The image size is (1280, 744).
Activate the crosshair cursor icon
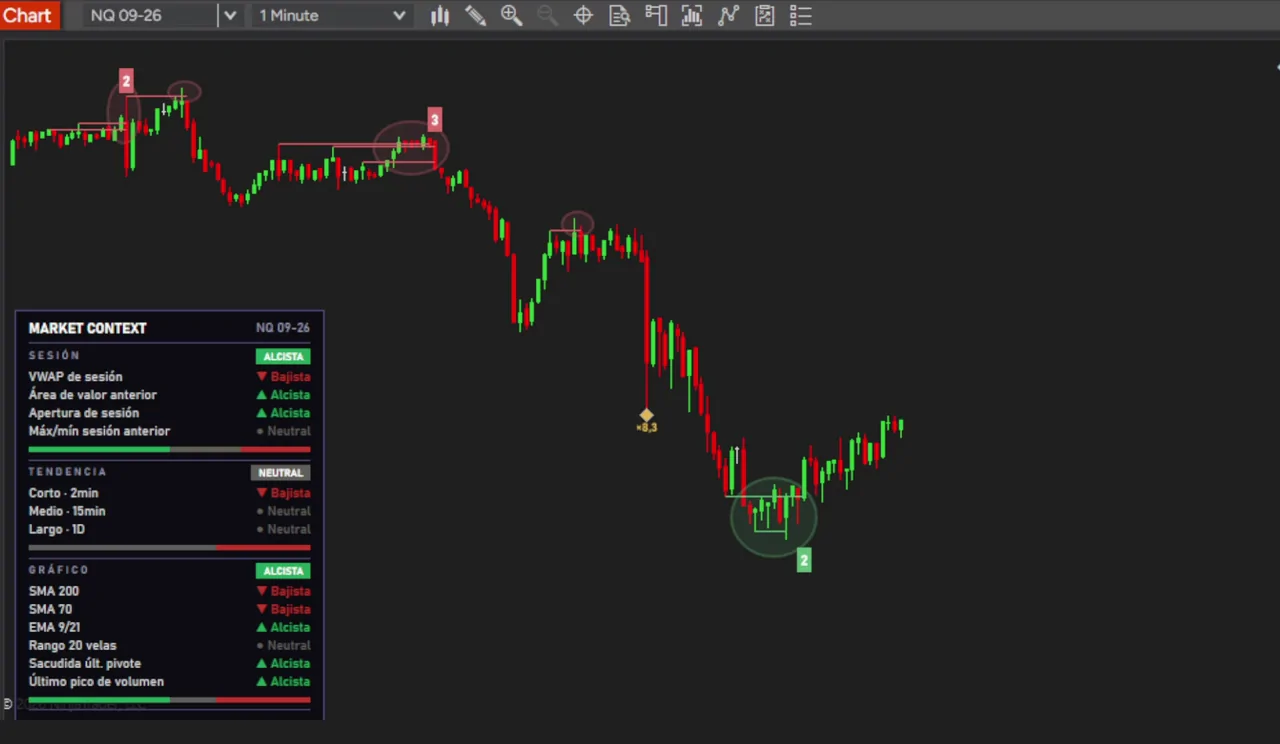tap(583, 16)
